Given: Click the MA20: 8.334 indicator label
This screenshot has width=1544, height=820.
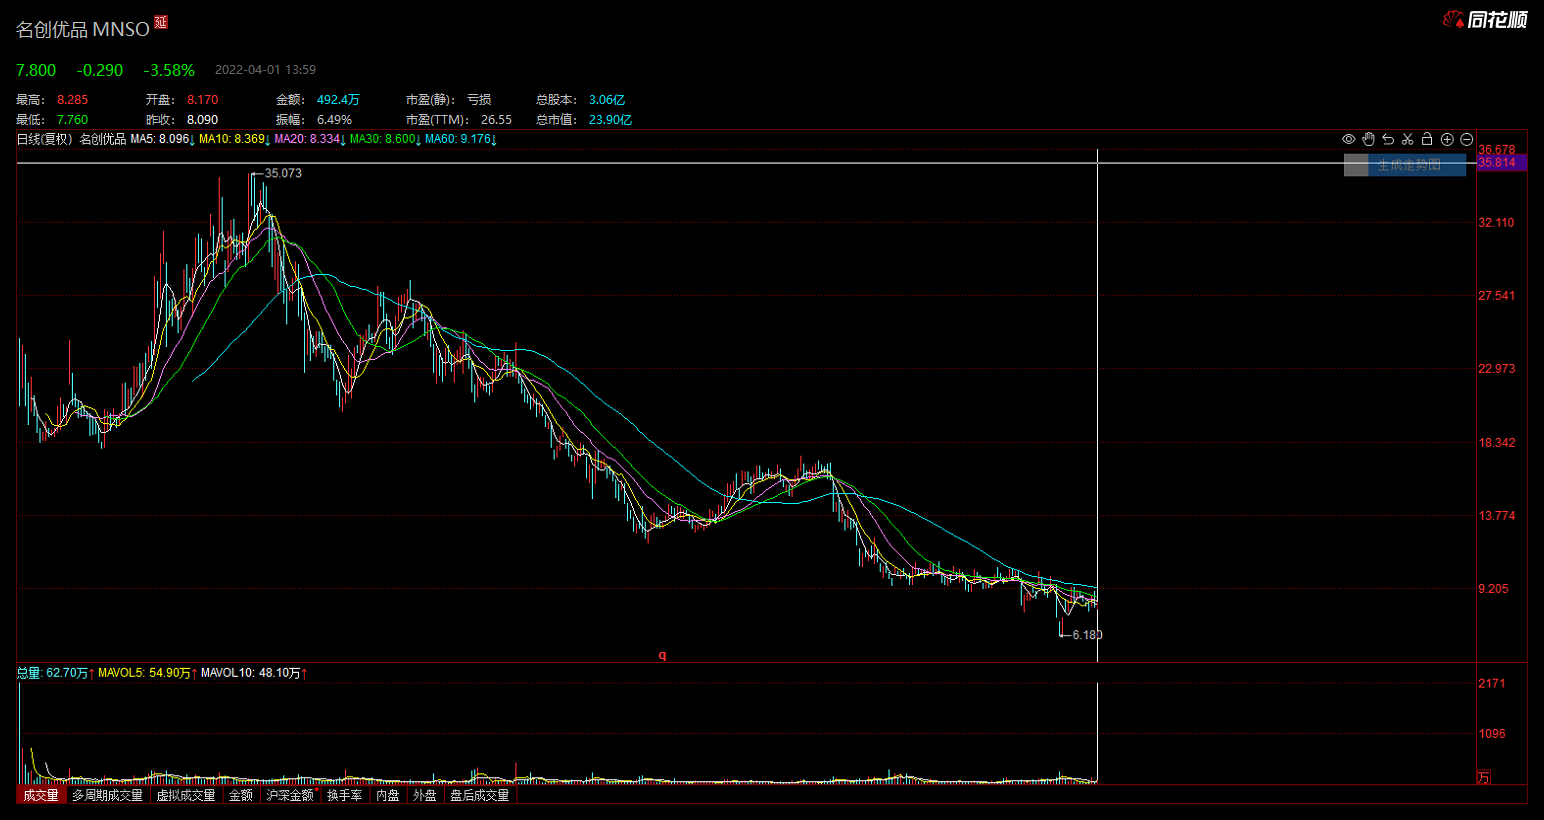Looking at the screenshot, I should pos(310,139).
